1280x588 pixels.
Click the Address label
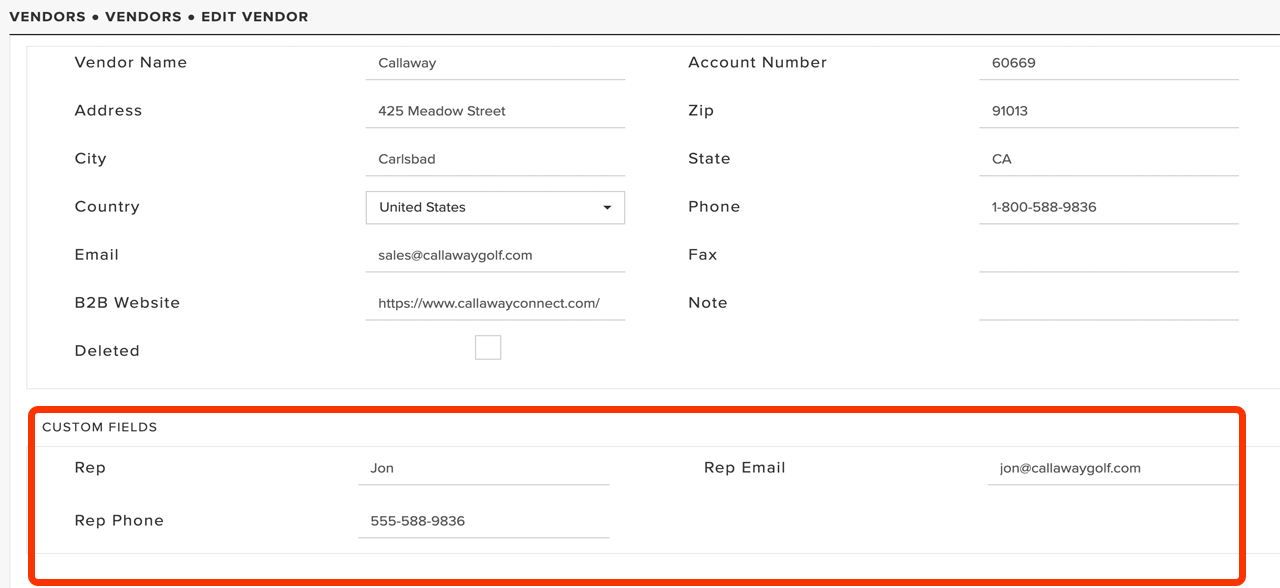pos(108,110)
